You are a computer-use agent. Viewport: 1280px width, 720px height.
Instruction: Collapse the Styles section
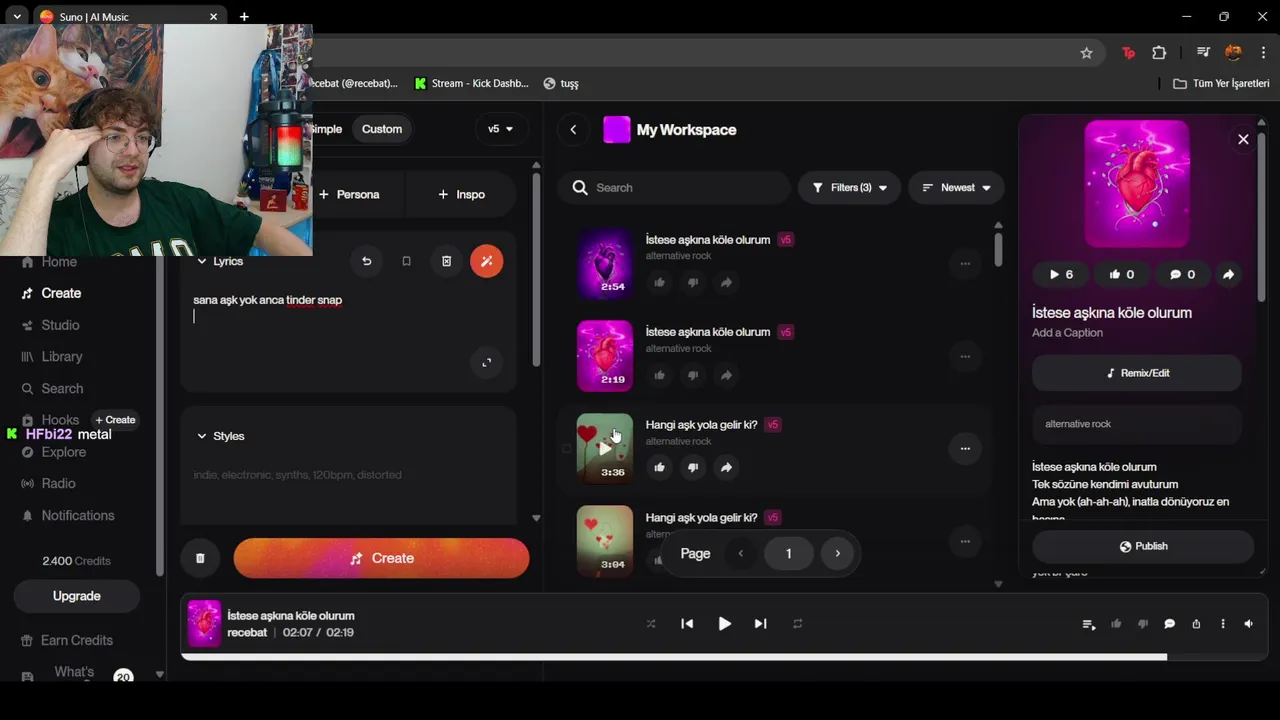tap(220, 436)
